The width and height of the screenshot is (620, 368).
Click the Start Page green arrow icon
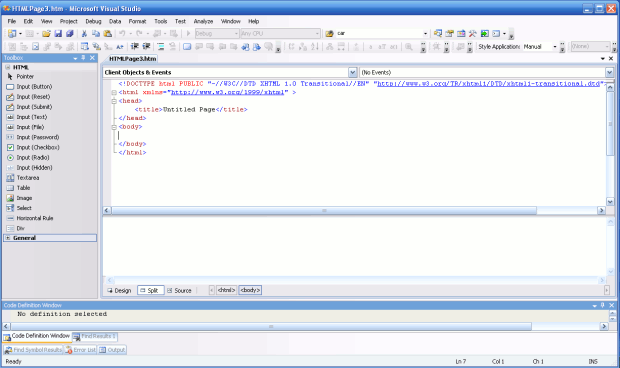(484, 34)
